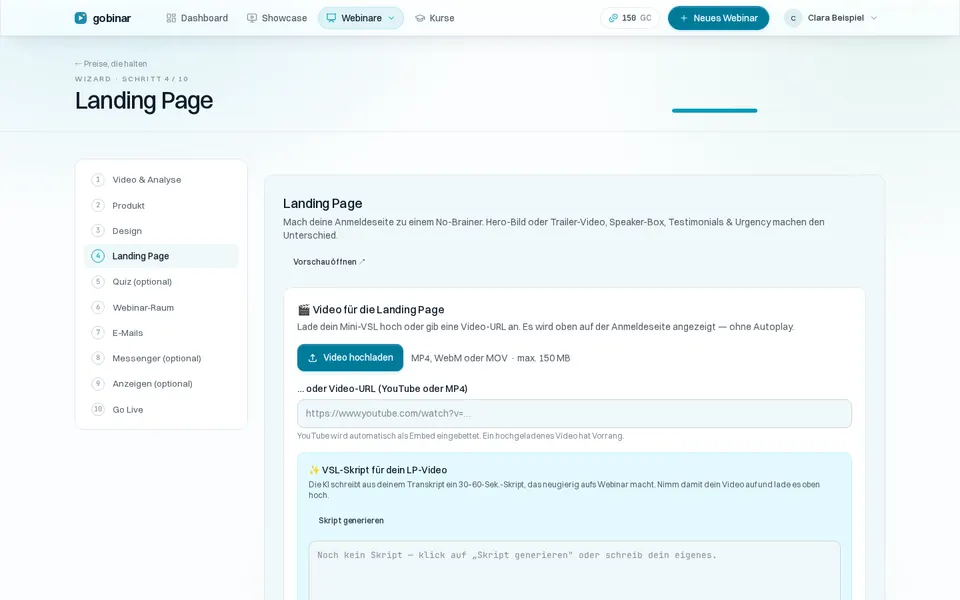The height and width of the screenshot is (600, 960).
Task: Click the 150 GC credits badge
Action: click(x=630, y=18)
